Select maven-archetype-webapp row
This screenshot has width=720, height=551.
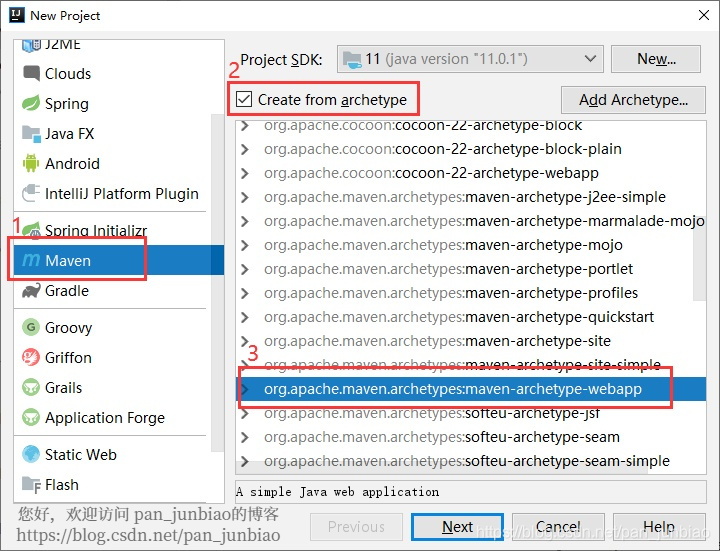click(x=471, y=389)
